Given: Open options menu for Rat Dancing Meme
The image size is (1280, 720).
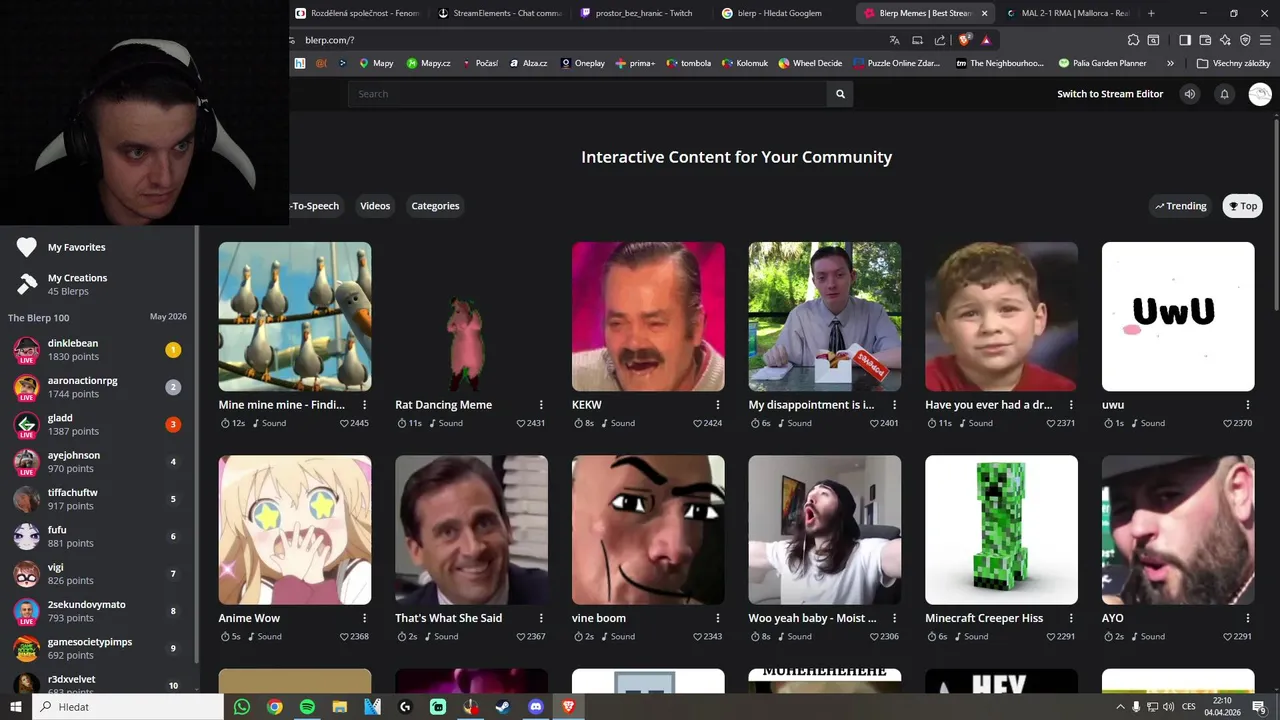Looking at the screenshot, I should tap(541, 405).
